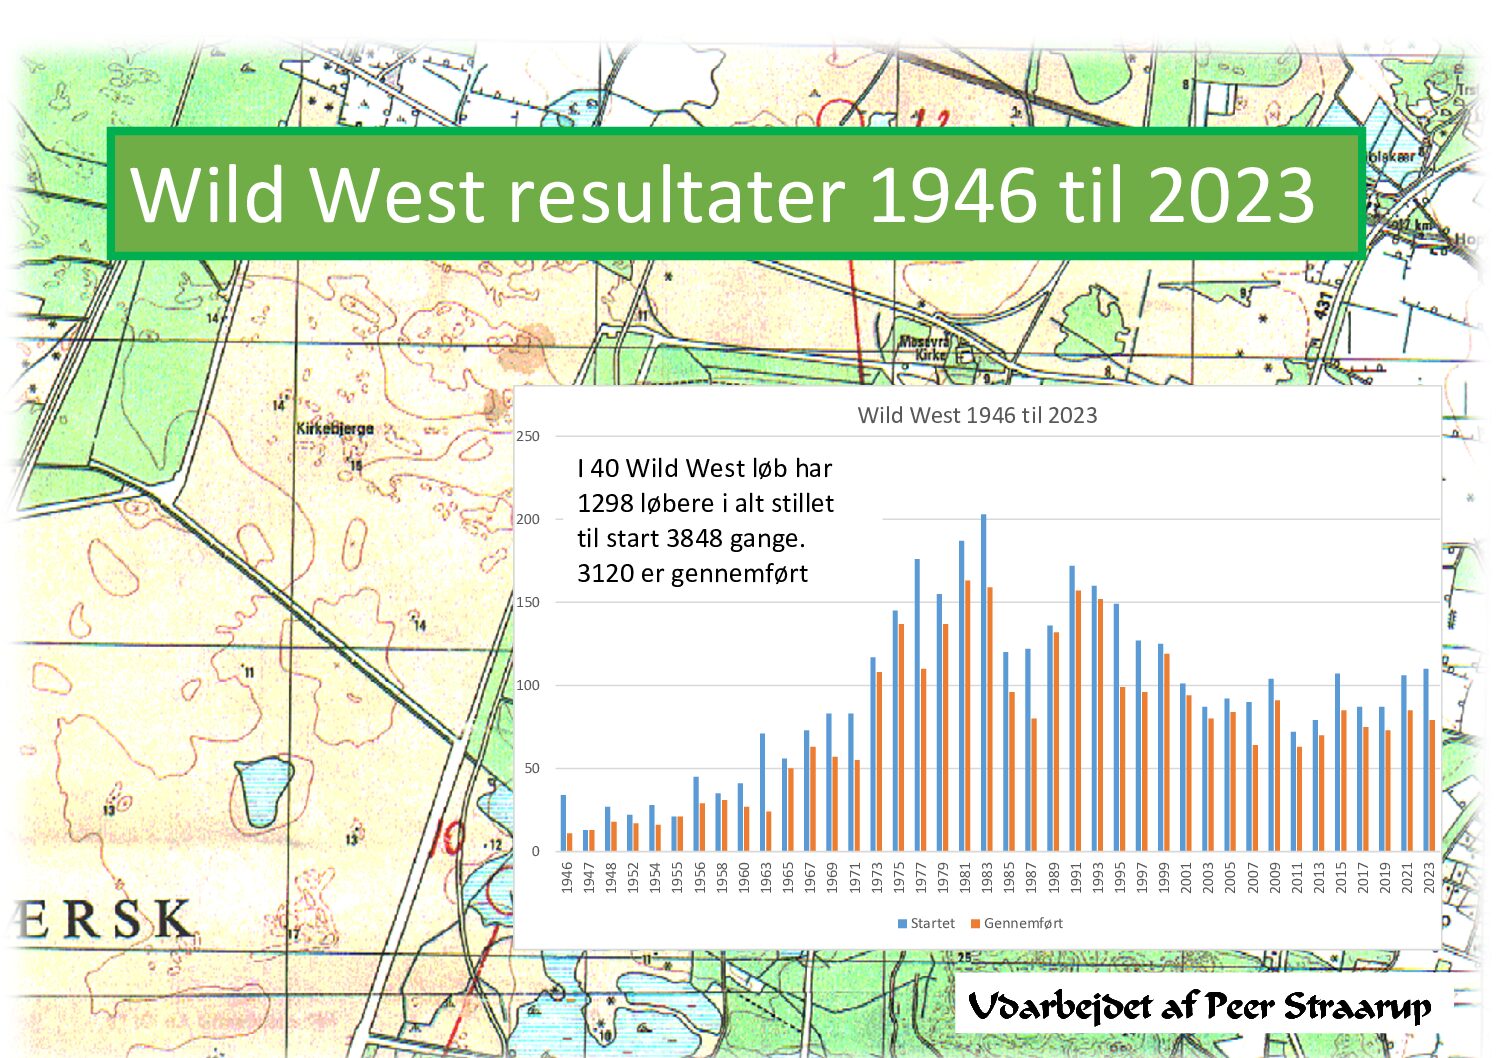Click y-axis value 200
The width and height of the screenshot is (1497, 1058).
[528, 519]
